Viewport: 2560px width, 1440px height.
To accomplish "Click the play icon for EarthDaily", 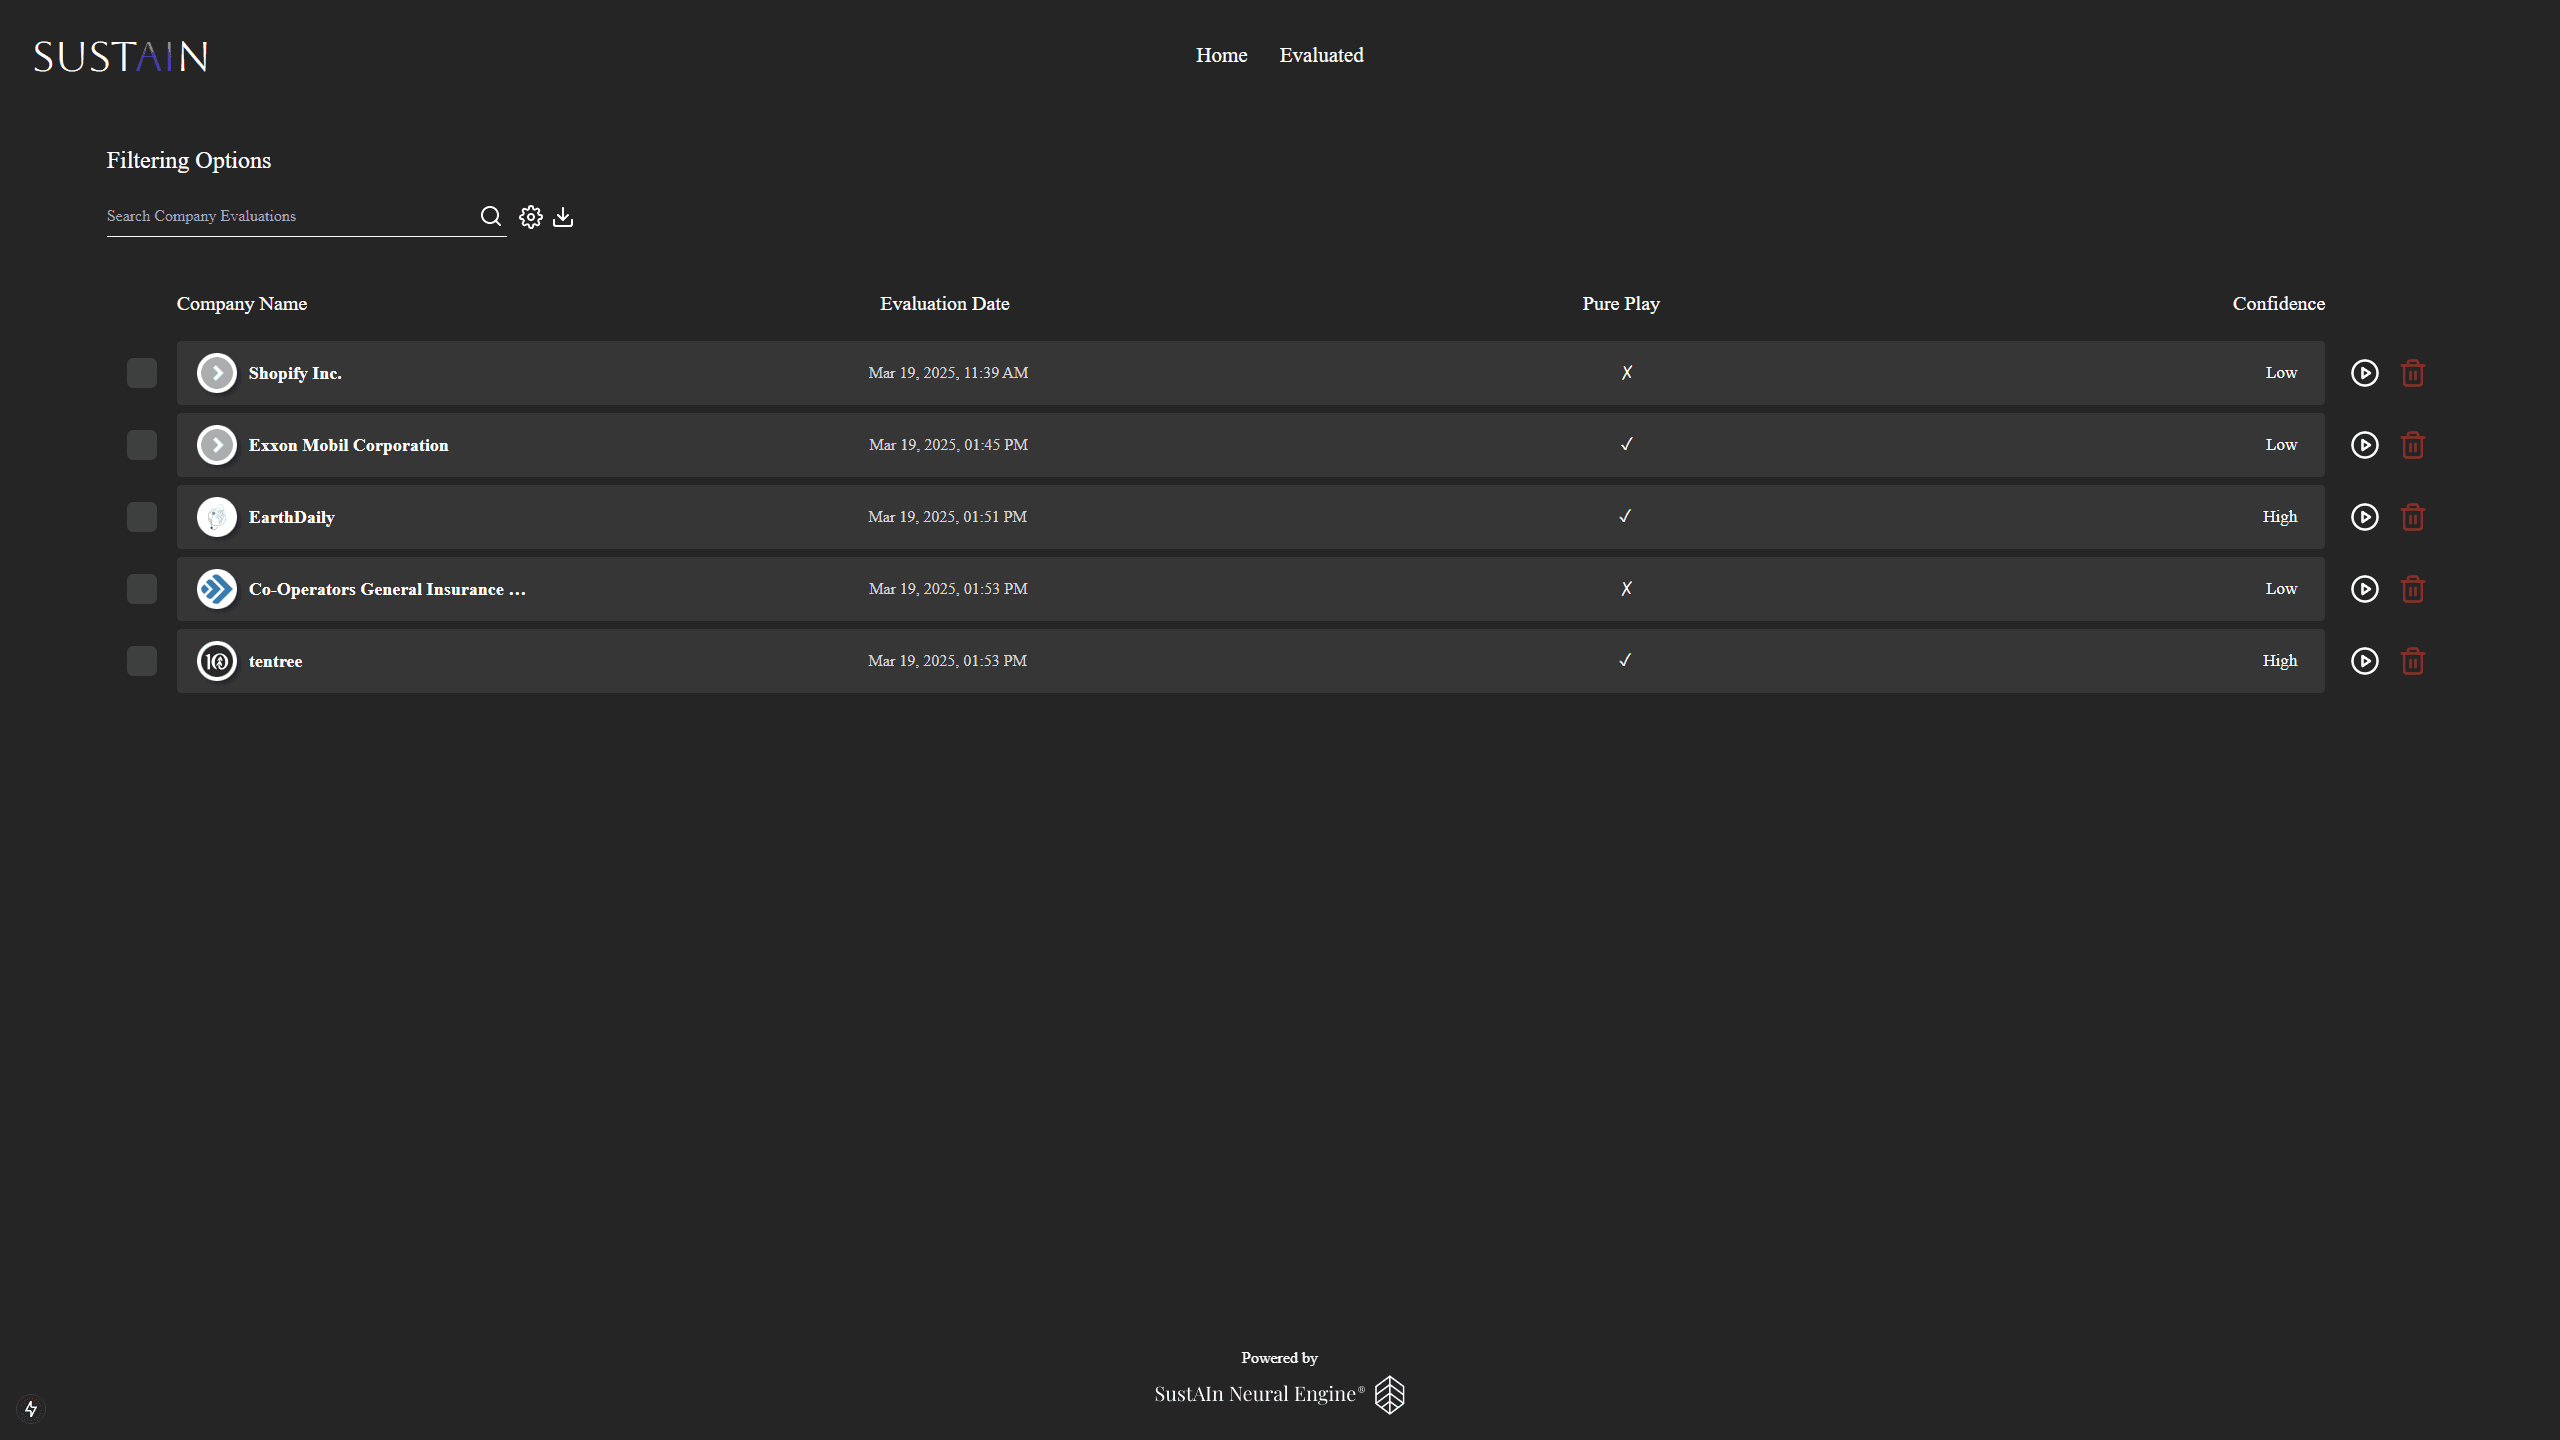I will point(2364,517).
